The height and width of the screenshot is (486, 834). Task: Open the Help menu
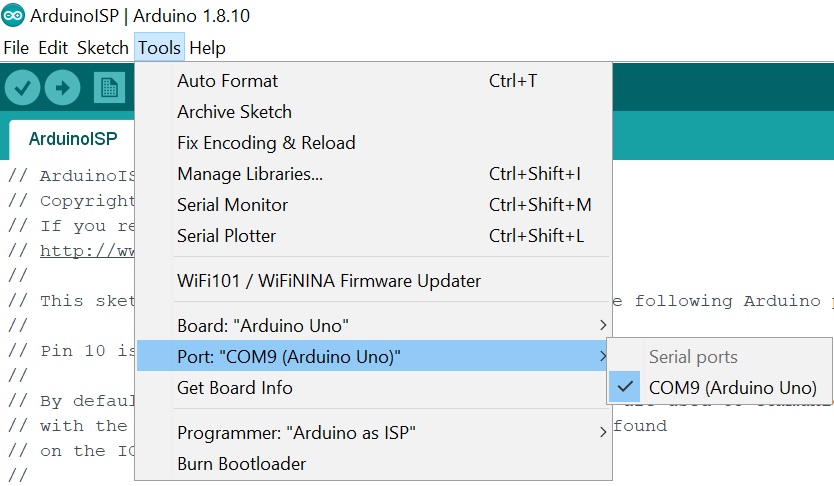click(x=207, y=47)
